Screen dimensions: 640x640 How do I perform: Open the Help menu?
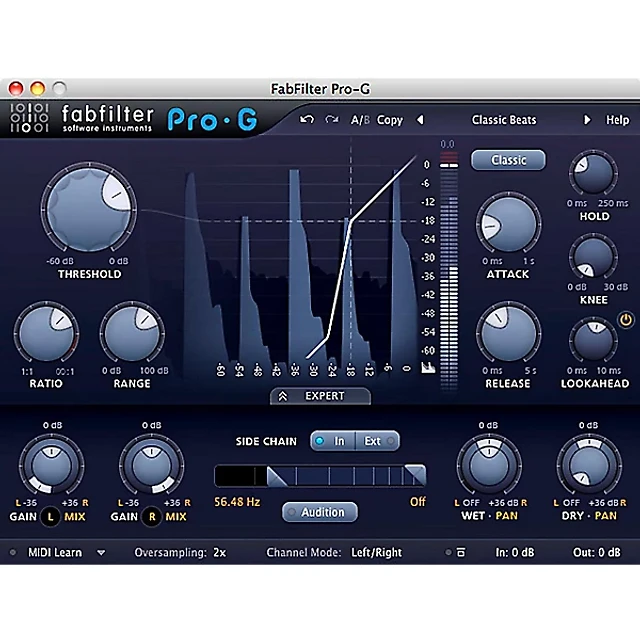click(x=617, y=120)
